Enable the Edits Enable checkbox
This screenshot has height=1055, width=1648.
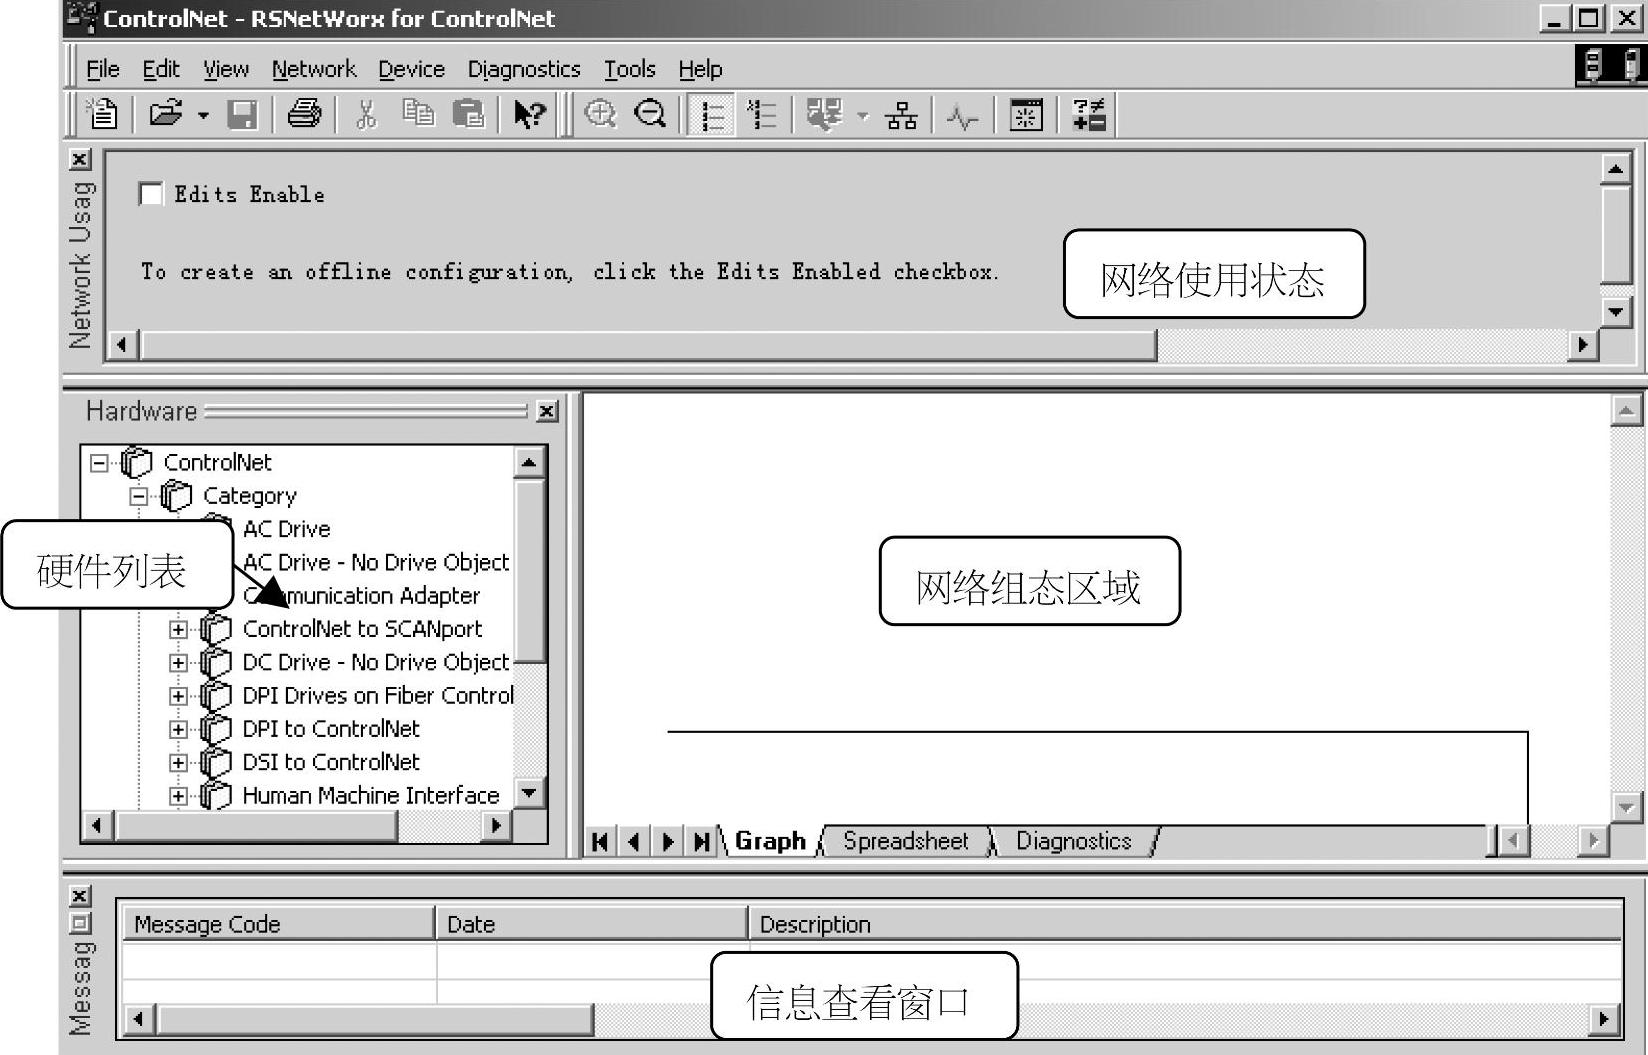(151, 194)
